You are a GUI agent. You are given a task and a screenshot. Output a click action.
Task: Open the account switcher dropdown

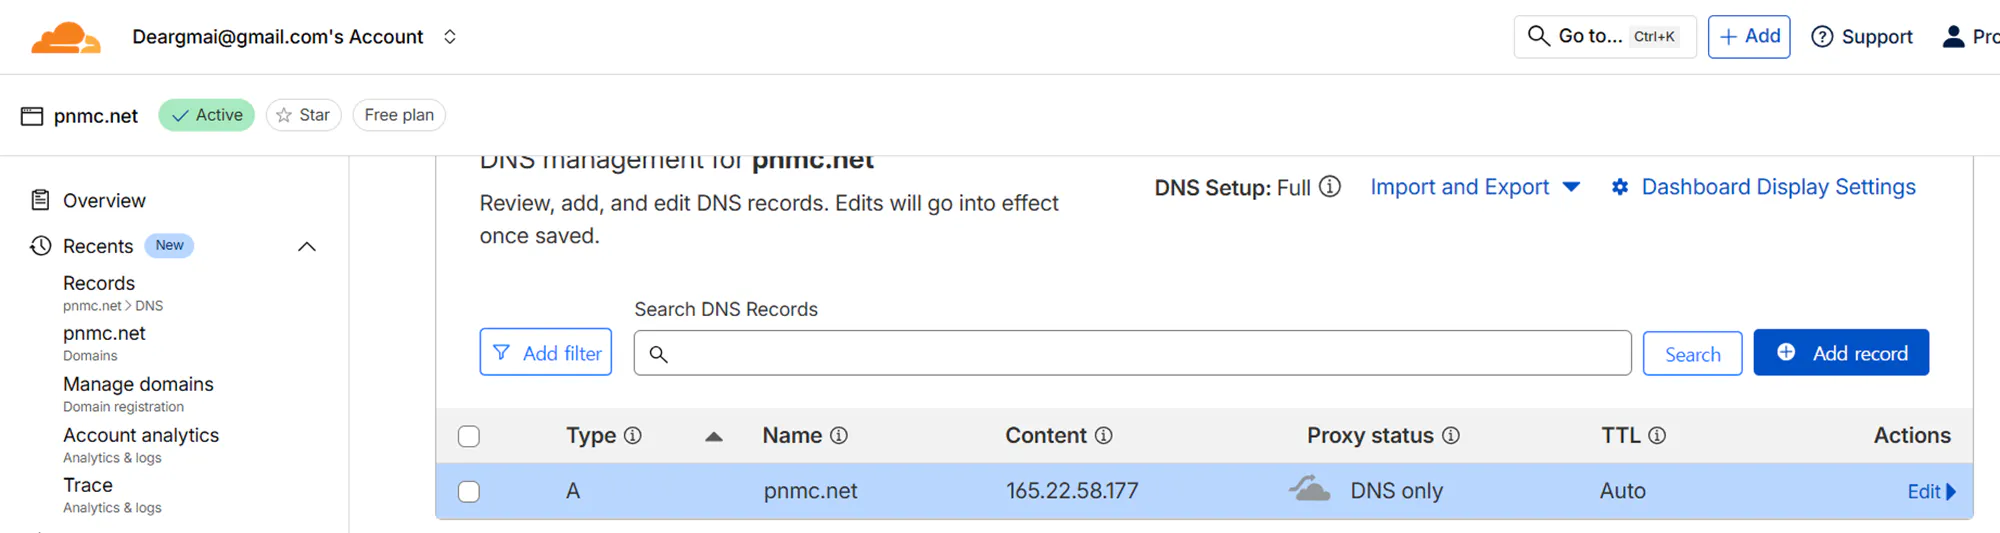450,37
